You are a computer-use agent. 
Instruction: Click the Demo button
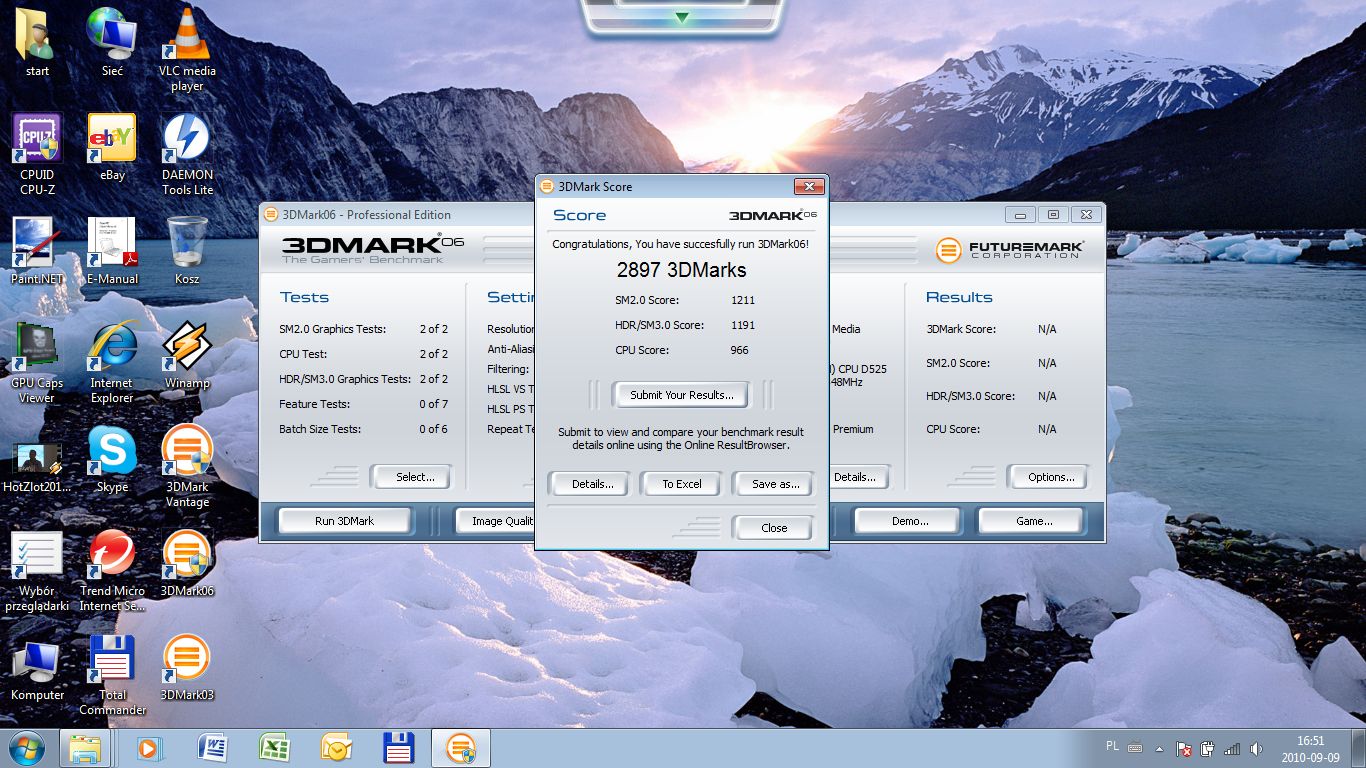pyautogui.click(x=910, y=521)
